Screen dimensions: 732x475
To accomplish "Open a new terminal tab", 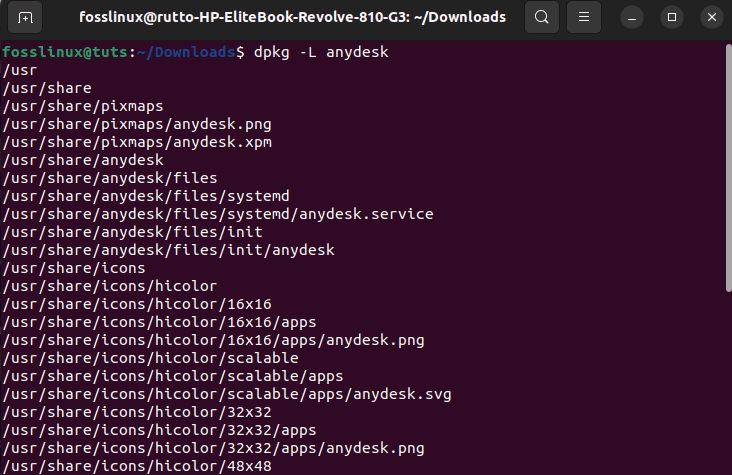I will (25, 18).
